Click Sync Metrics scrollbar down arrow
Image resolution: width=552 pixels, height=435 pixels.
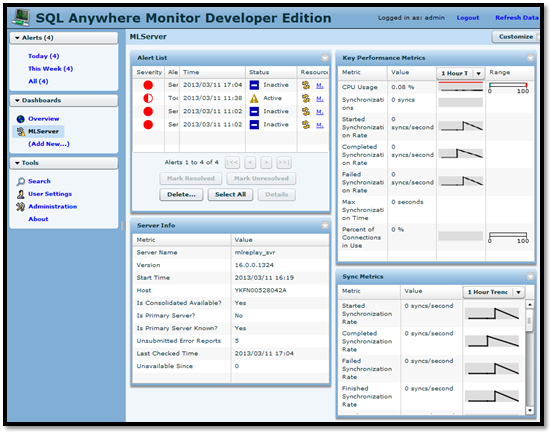[529, 410]
